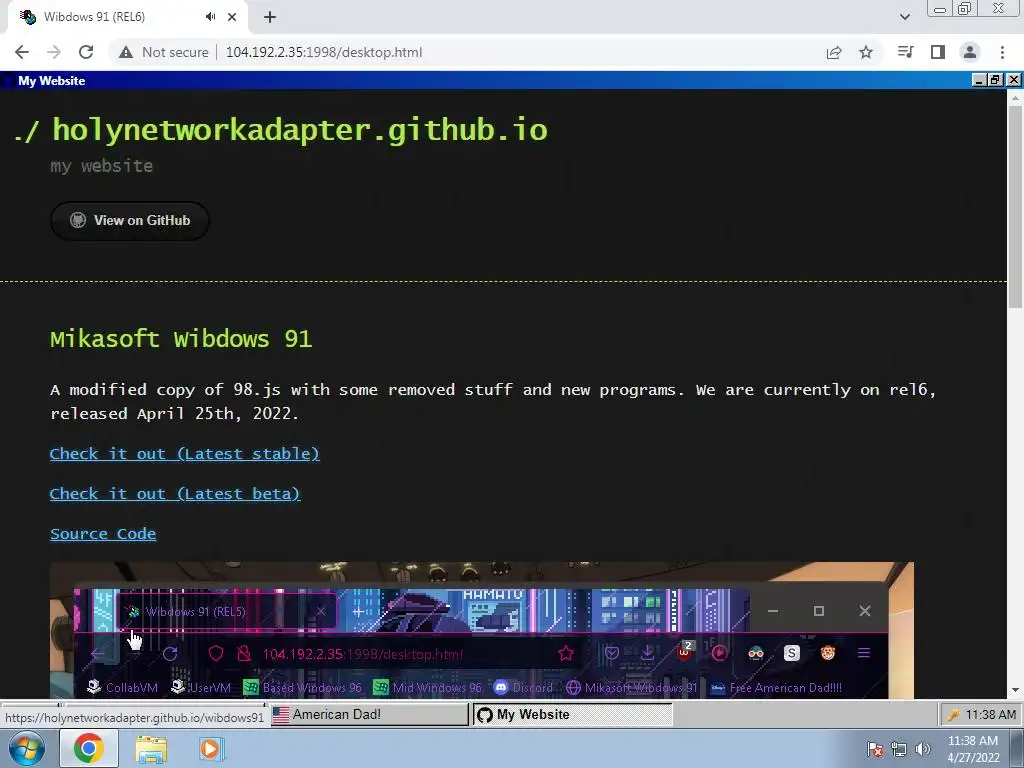The image size is (1024, 768).
Task: Select My Website button in inner taskbar
Action: pyautogui.click(x=572, y=714)
